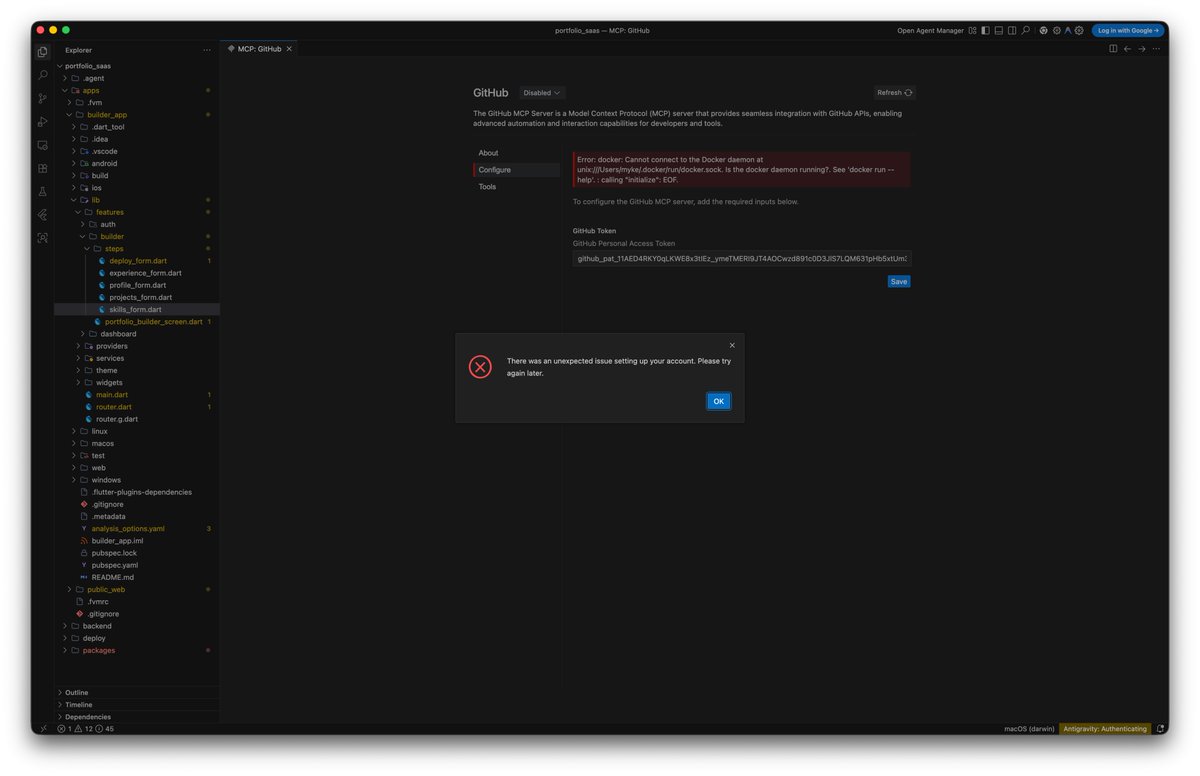Open deploy_form.dart file

138,261
